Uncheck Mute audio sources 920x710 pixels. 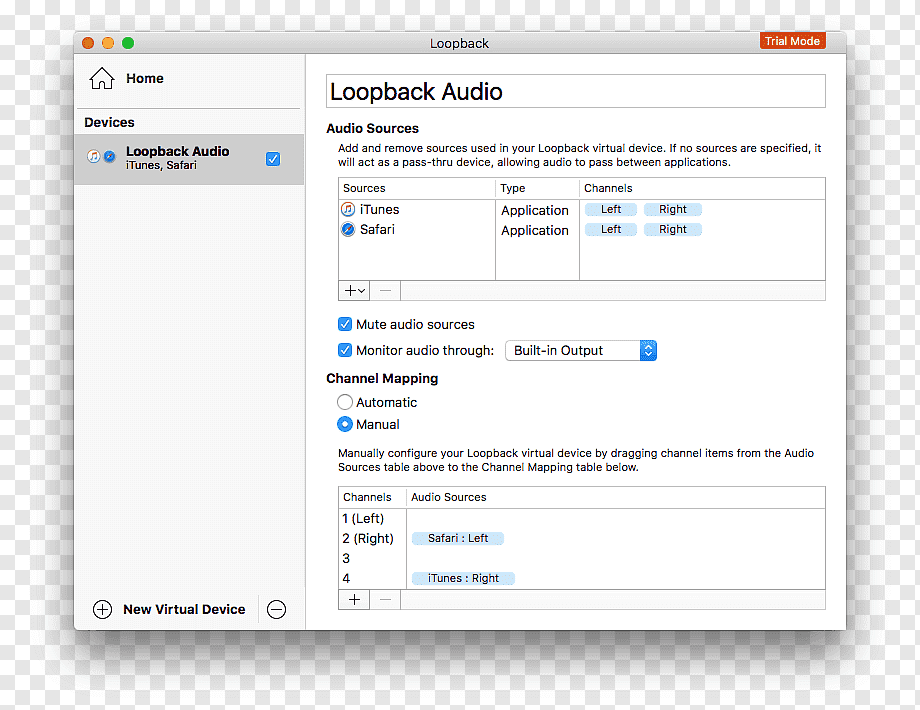point(345,324)
